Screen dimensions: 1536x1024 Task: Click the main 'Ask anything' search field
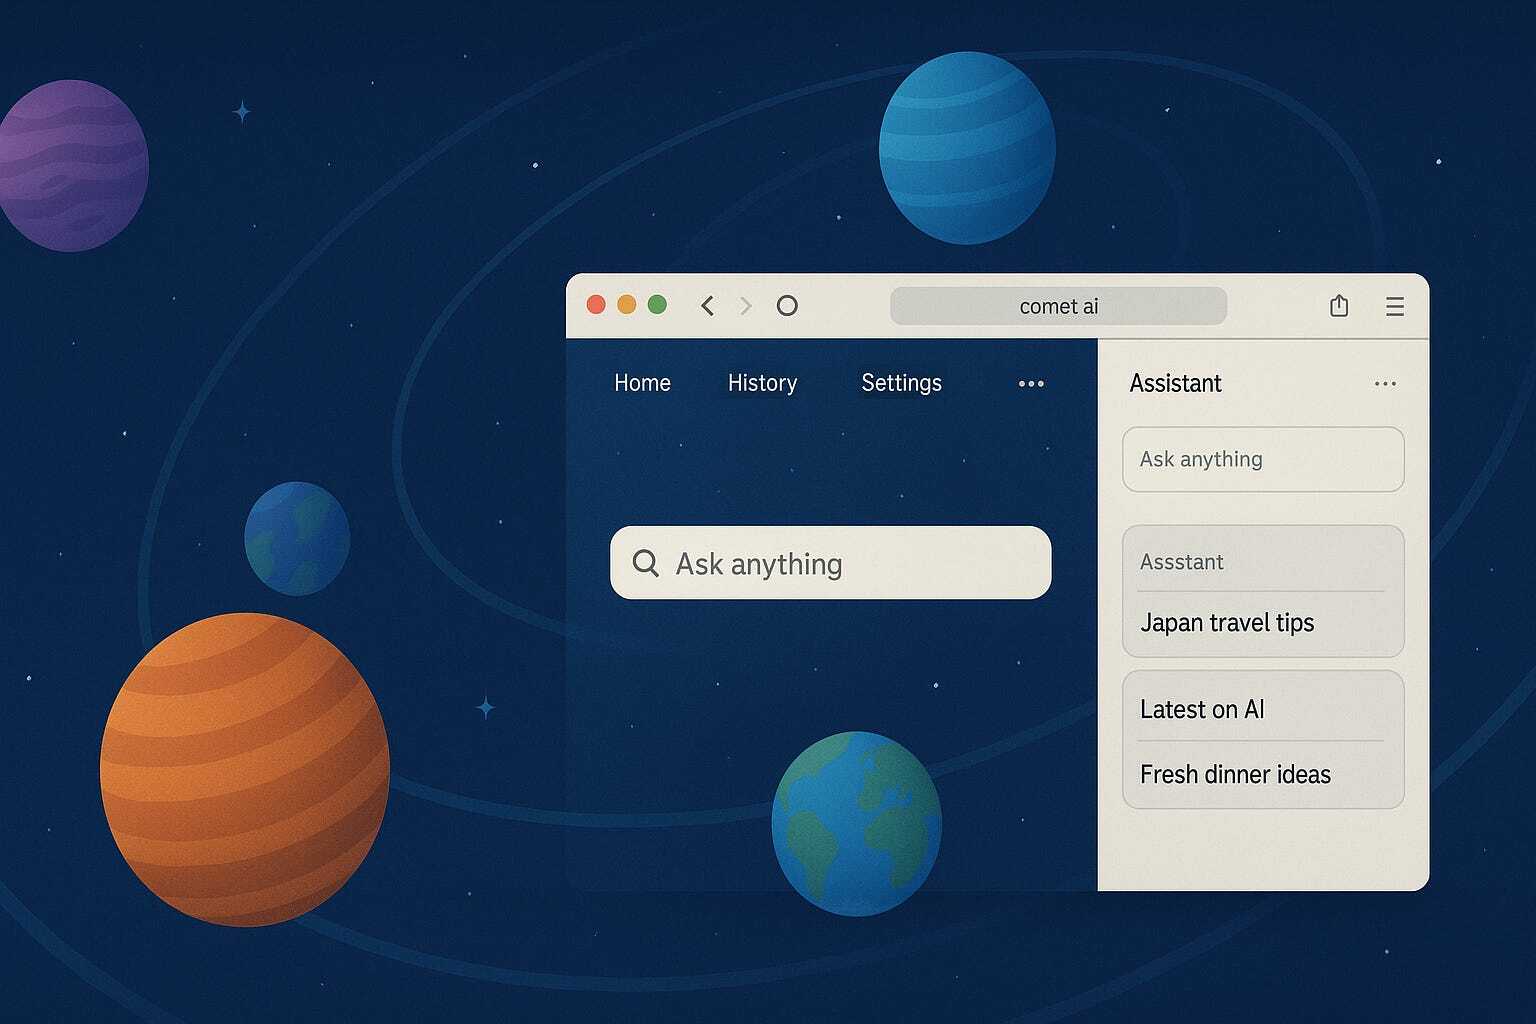[x=850, y=564]
